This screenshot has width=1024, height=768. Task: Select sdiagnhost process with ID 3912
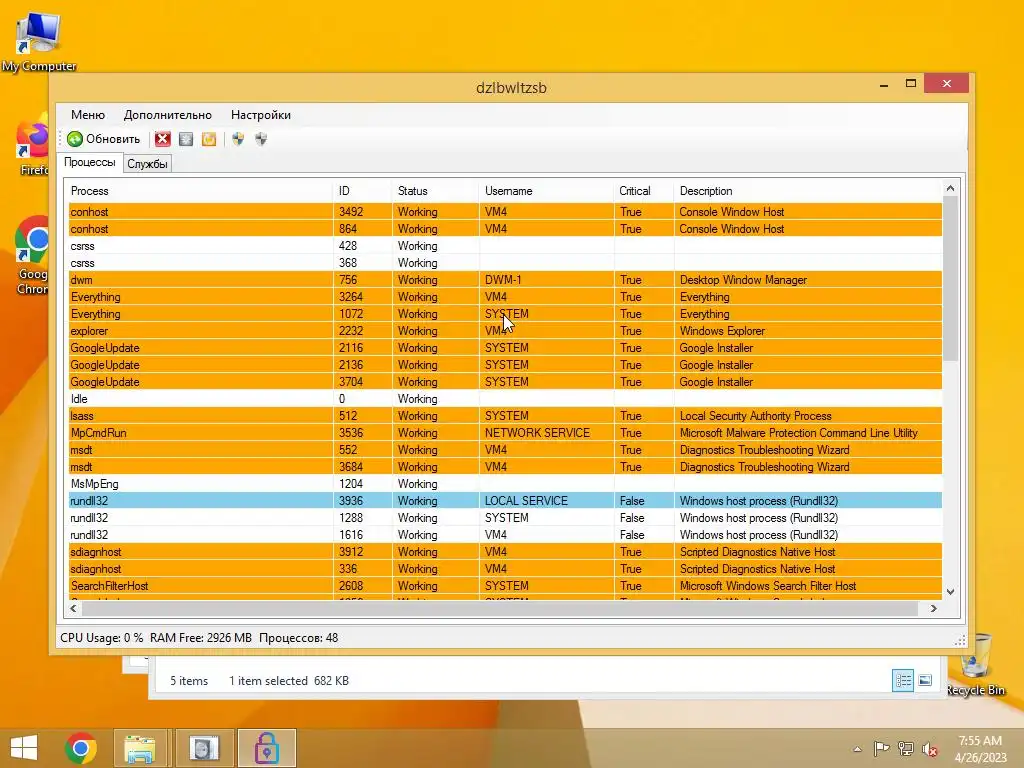point(505,551)
